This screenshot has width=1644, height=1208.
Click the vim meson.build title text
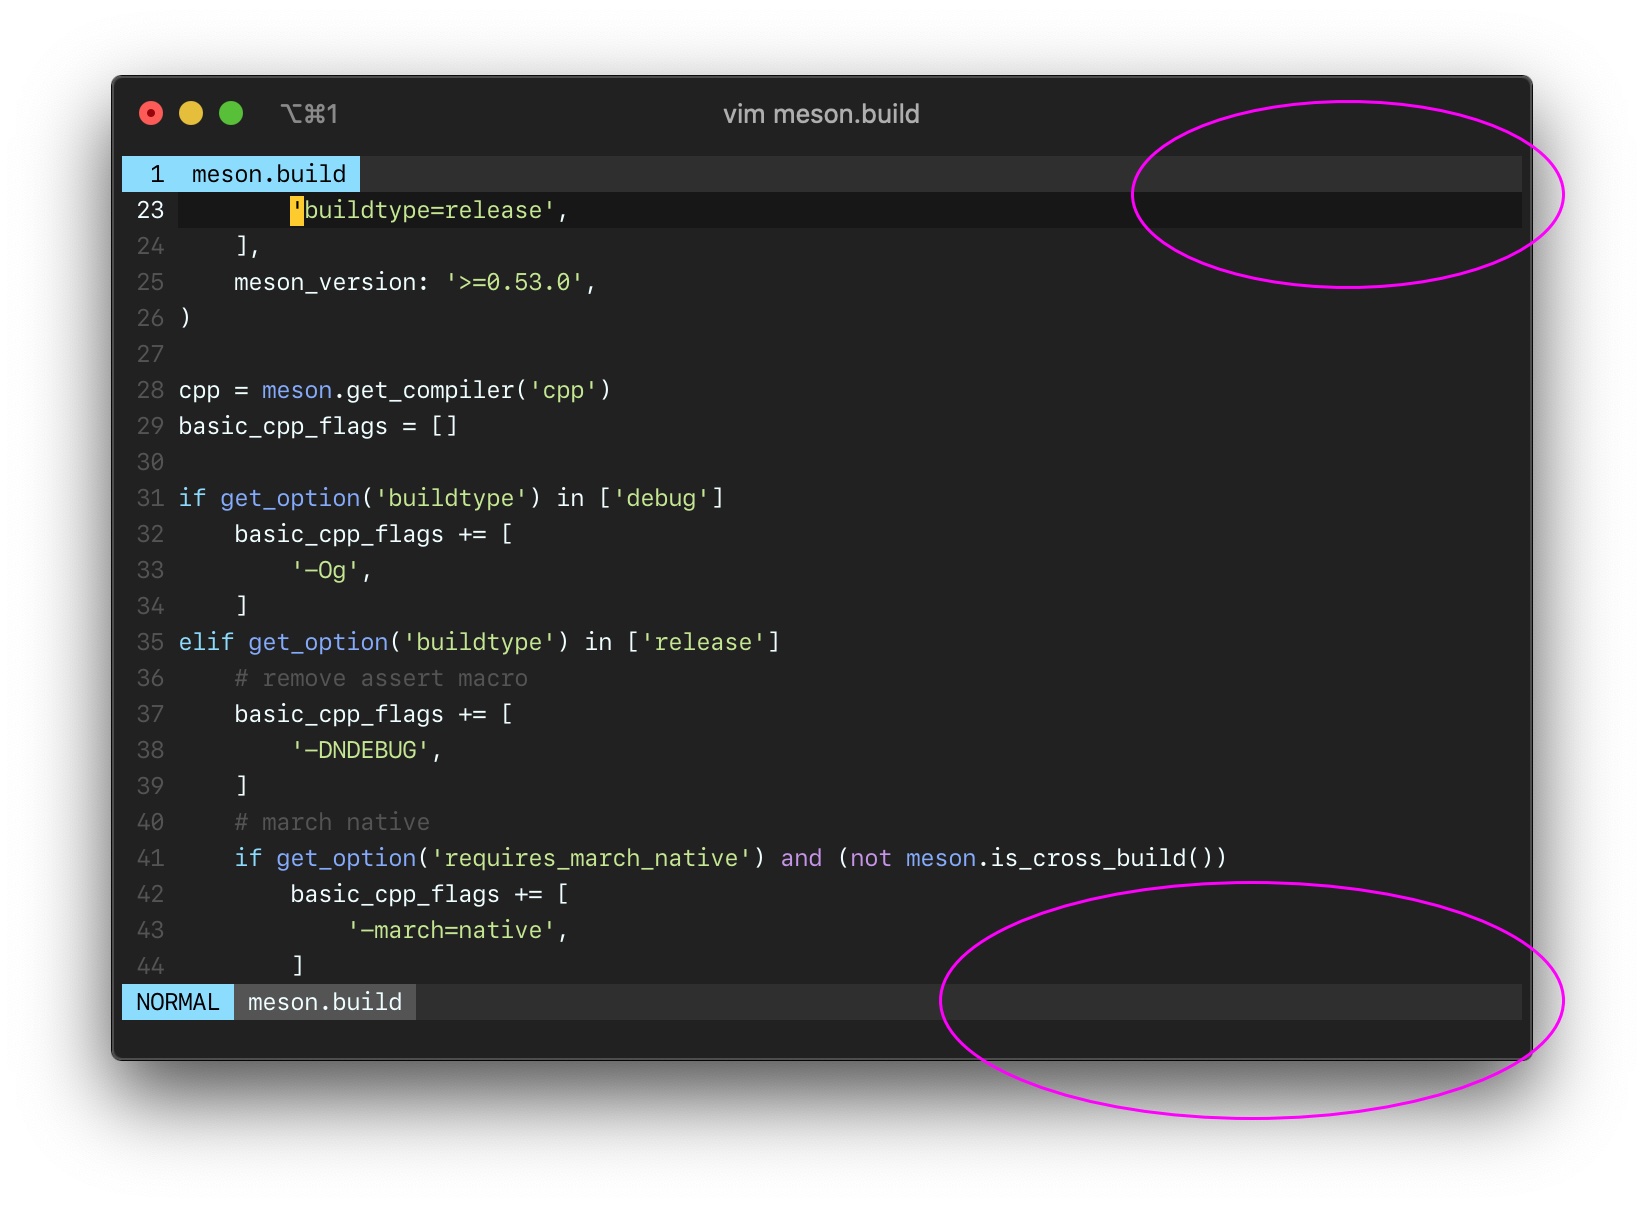tap(821, 113)
